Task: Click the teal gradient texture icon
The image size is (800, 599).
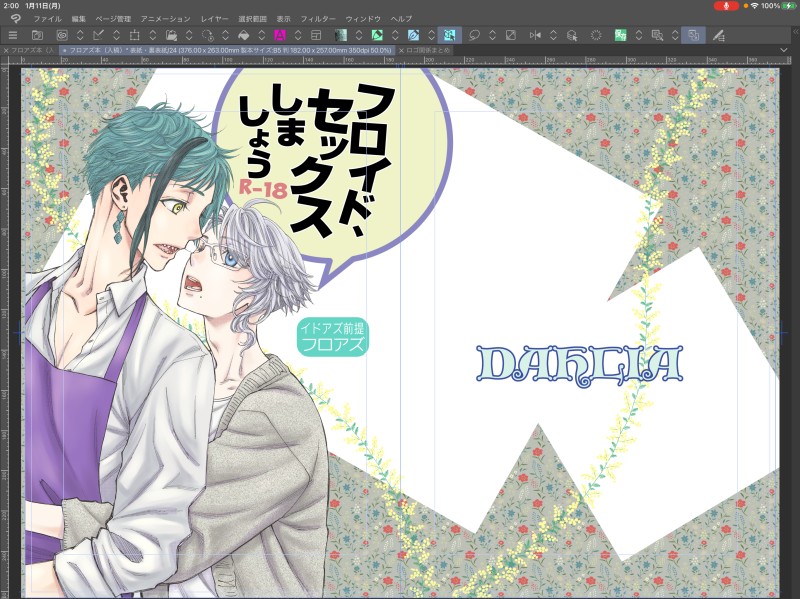Action: [340, 35]
